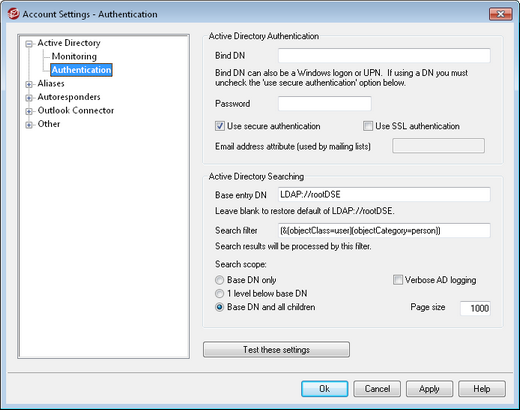Image resolution: width=520 pixels, height=410 pixels.
Task: Open Help for this dialog
Action: (482, 389)
